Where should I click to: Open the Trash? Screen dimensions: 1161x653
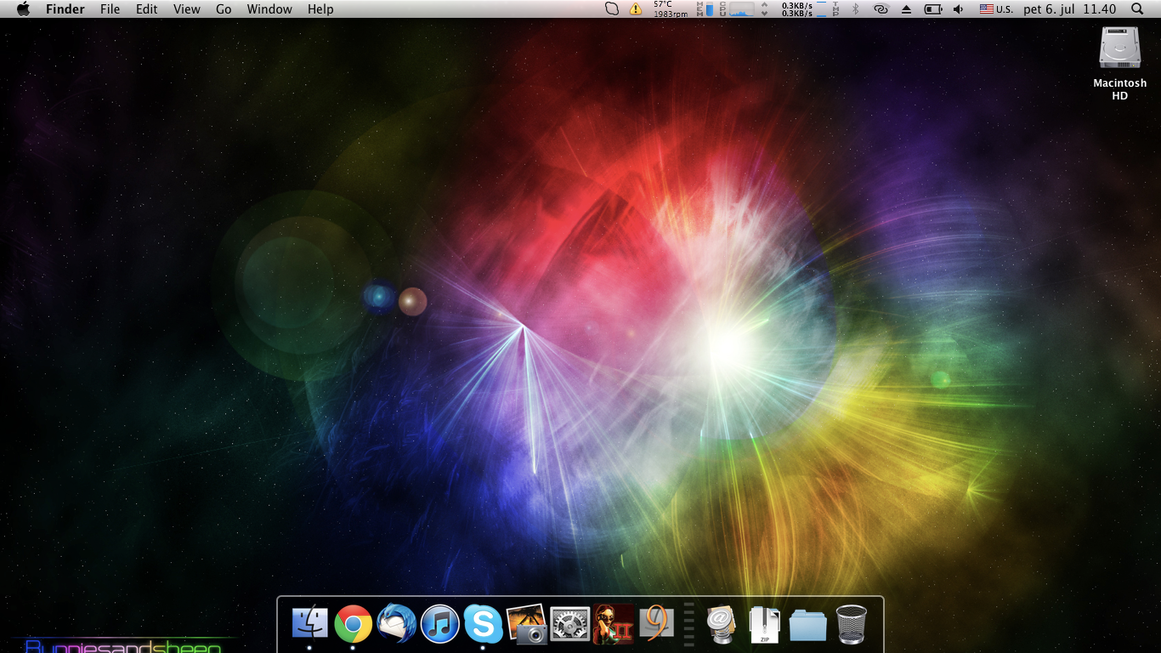click(x=851, y=623)
